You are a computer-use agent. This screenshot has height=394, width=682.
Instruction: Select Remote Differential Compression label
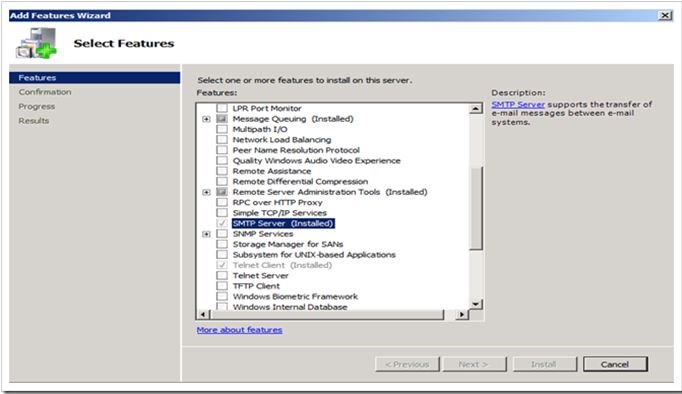pos(300,182)
